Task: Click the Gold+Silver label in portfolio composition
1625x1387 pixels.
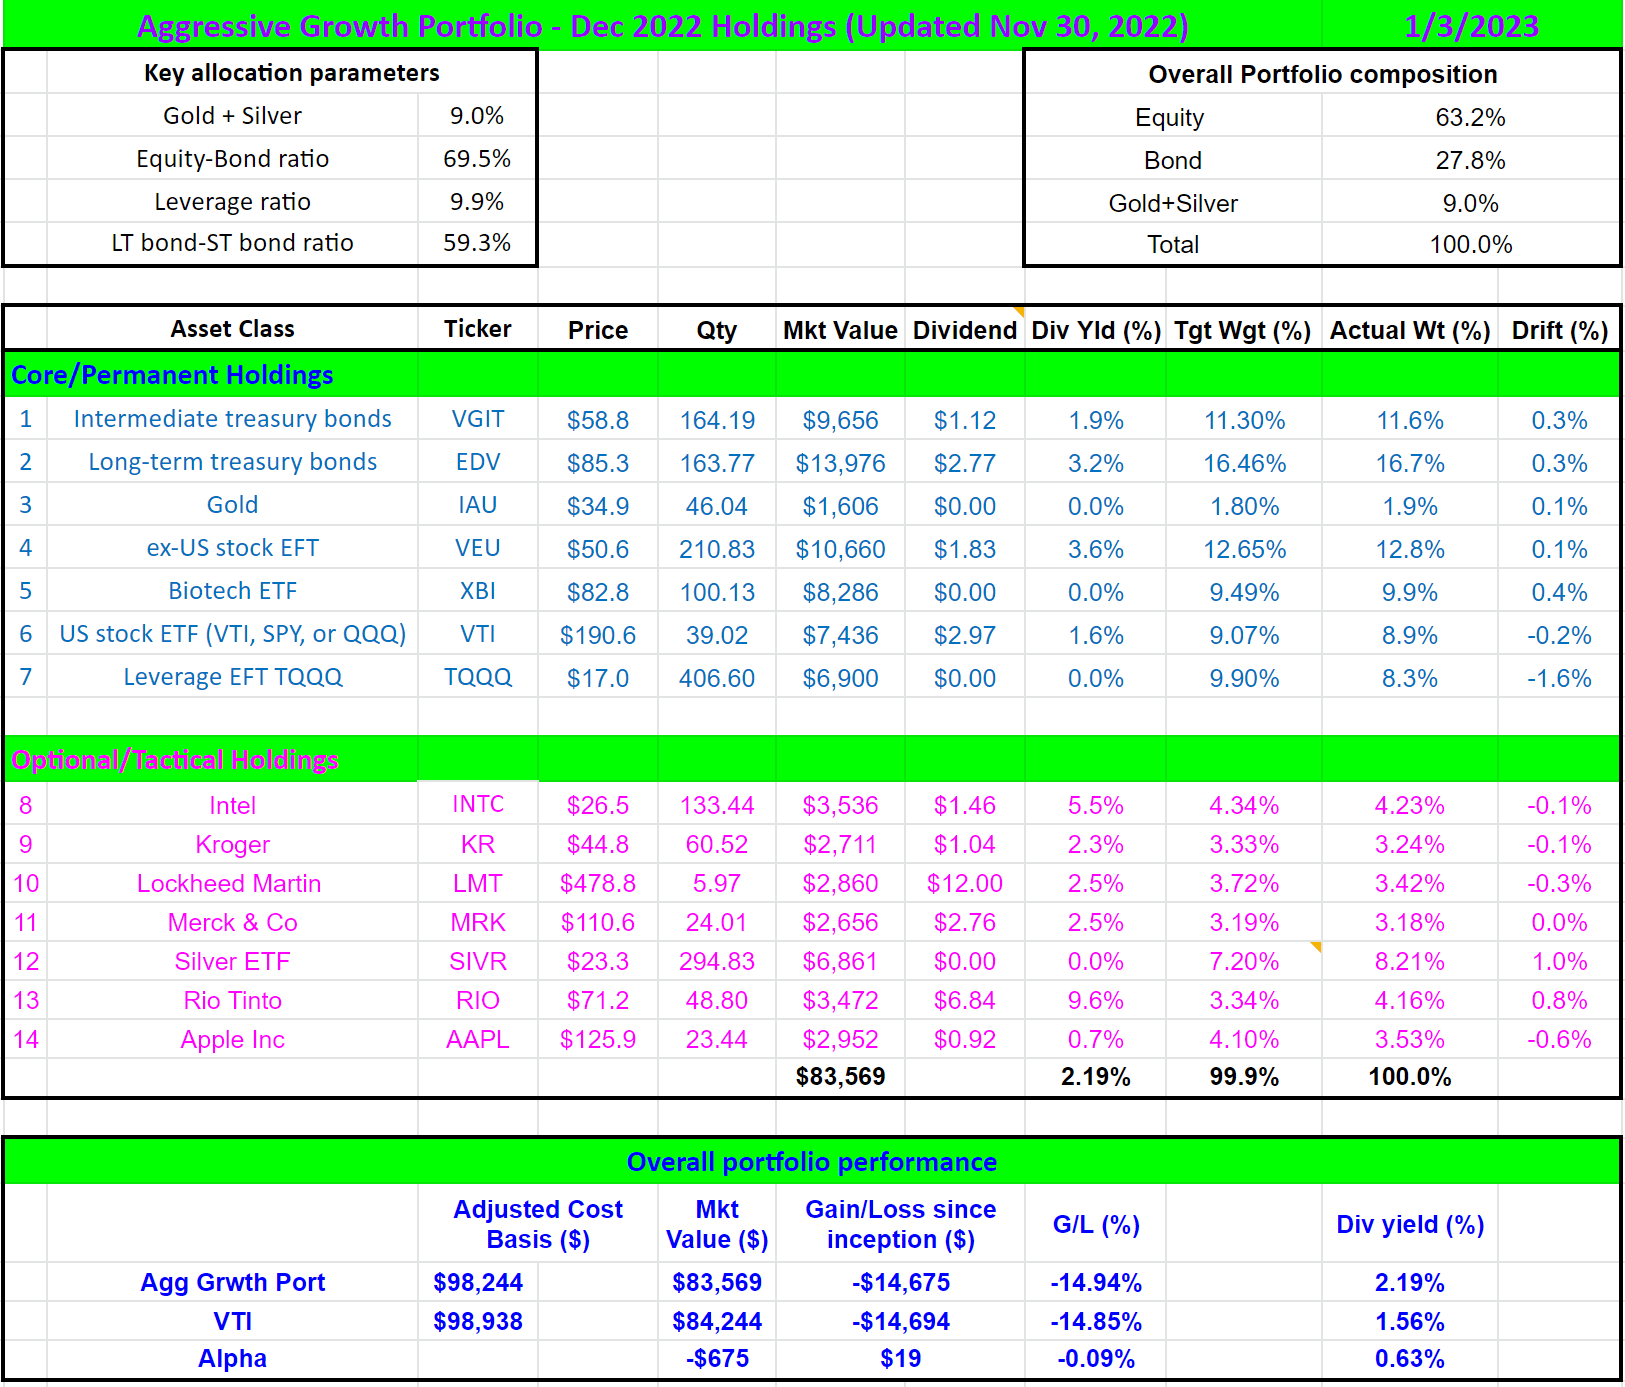Action: point(1173,204)
